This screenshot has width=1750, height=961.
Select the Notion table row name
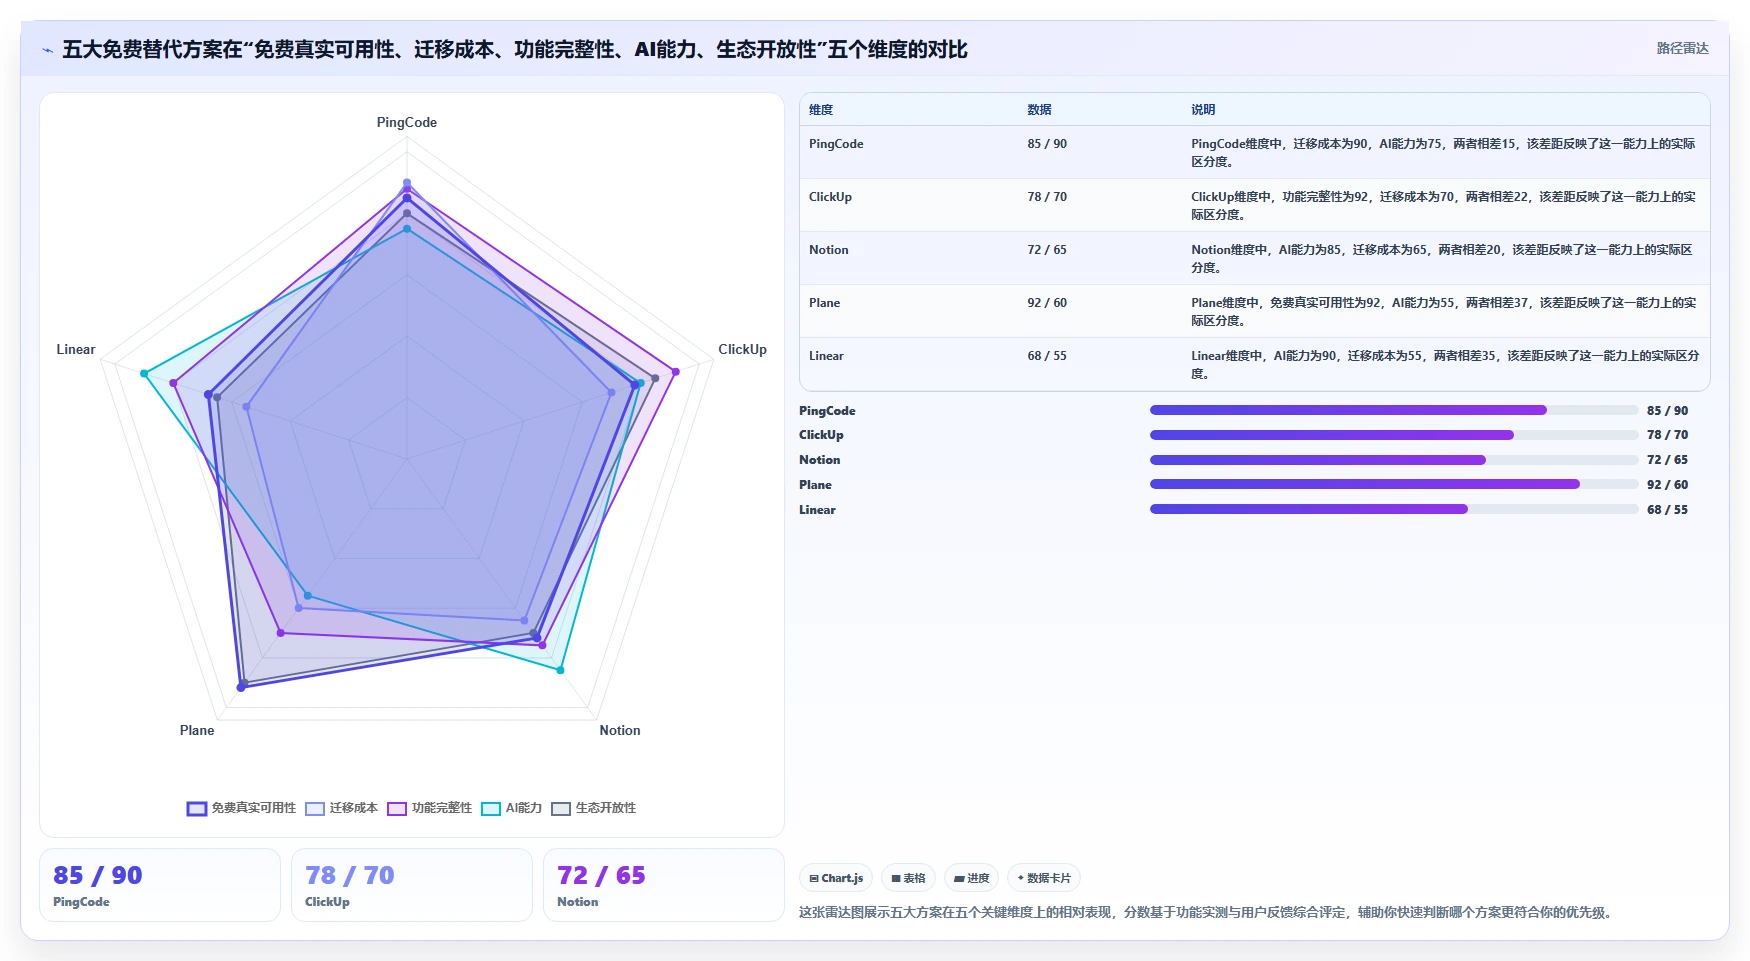pos(828,250)
